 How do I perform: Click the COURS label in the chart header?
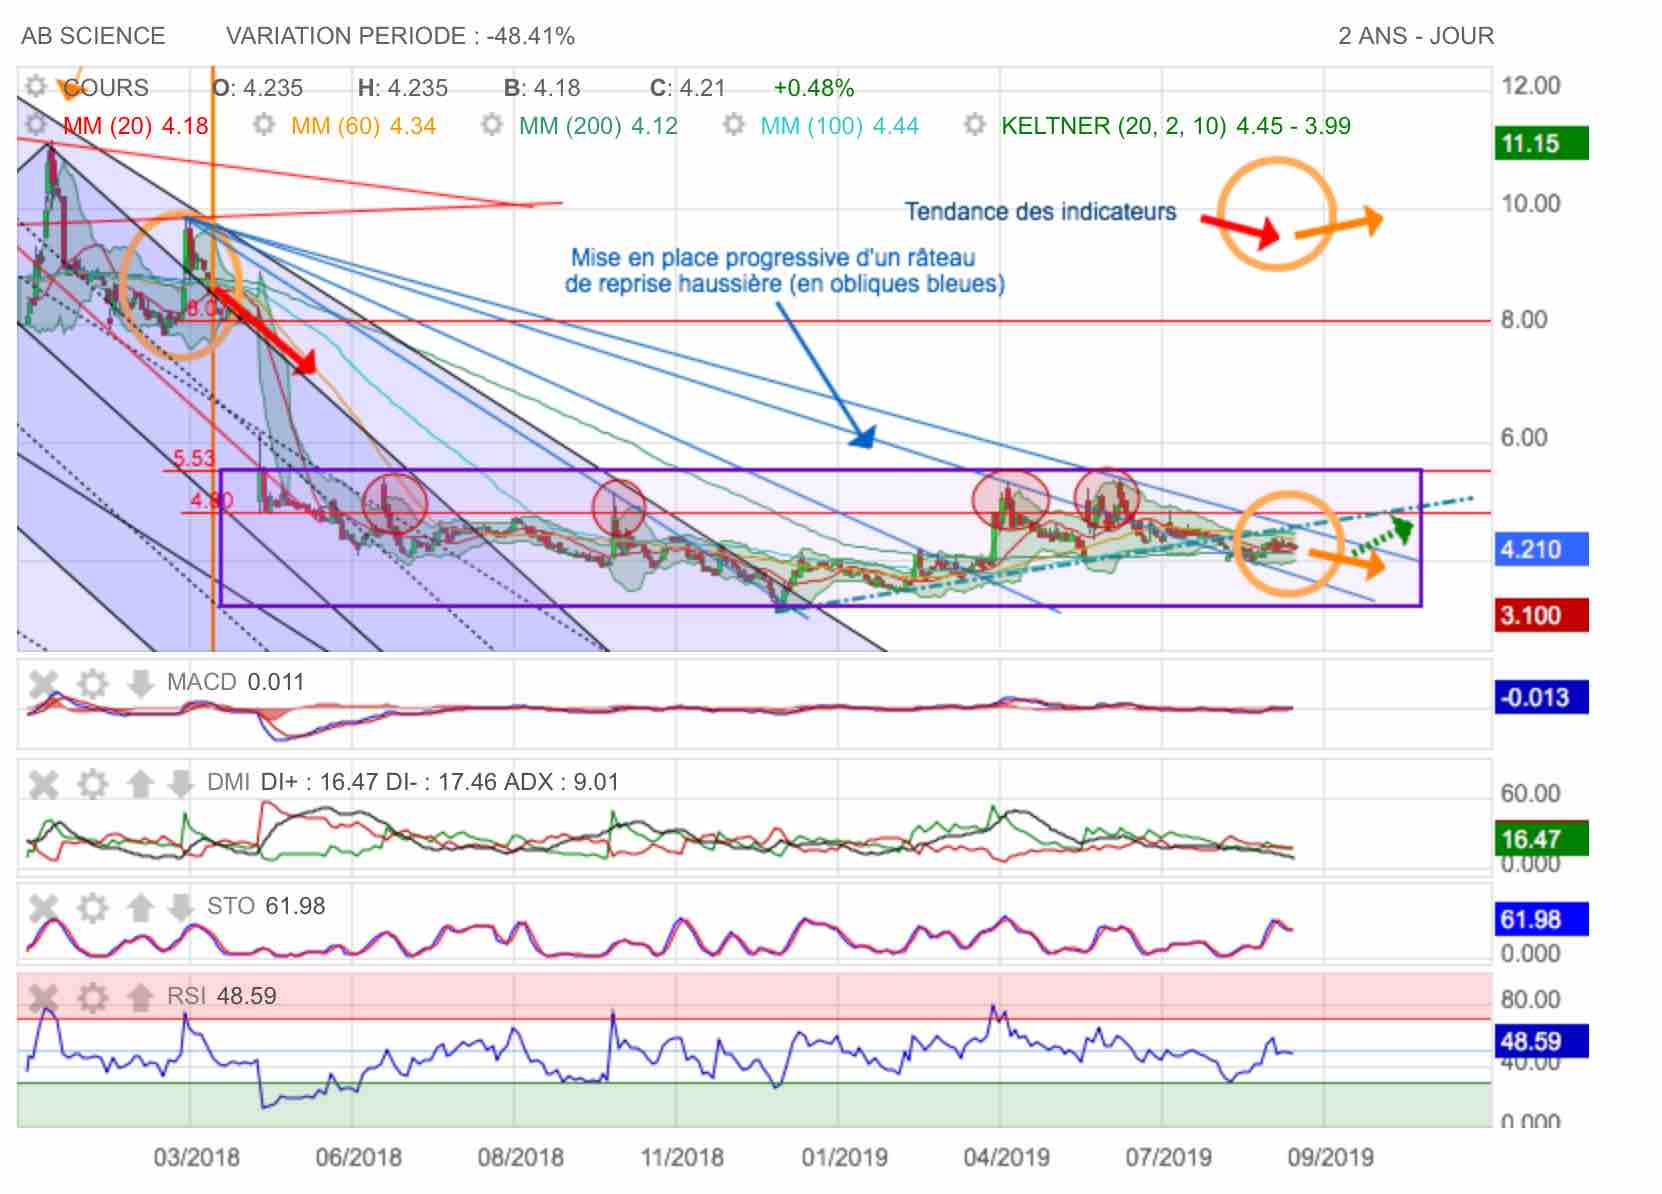pyautogui.click(x=105, y=88)
